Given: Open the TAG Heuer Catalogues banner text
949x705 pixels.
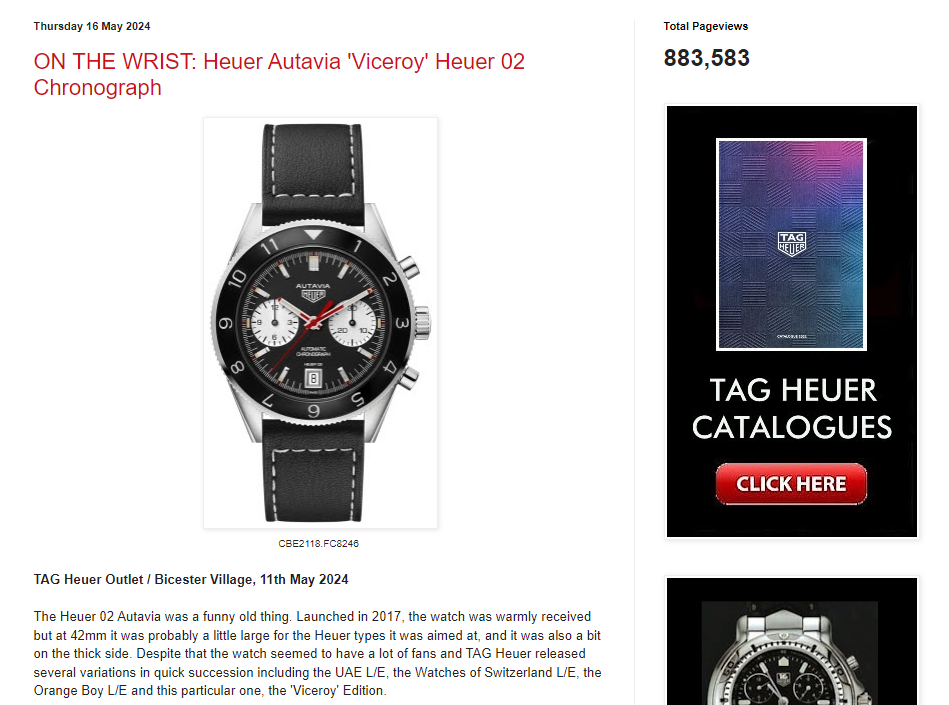Looking at the screenshot, I should (792, 408).
